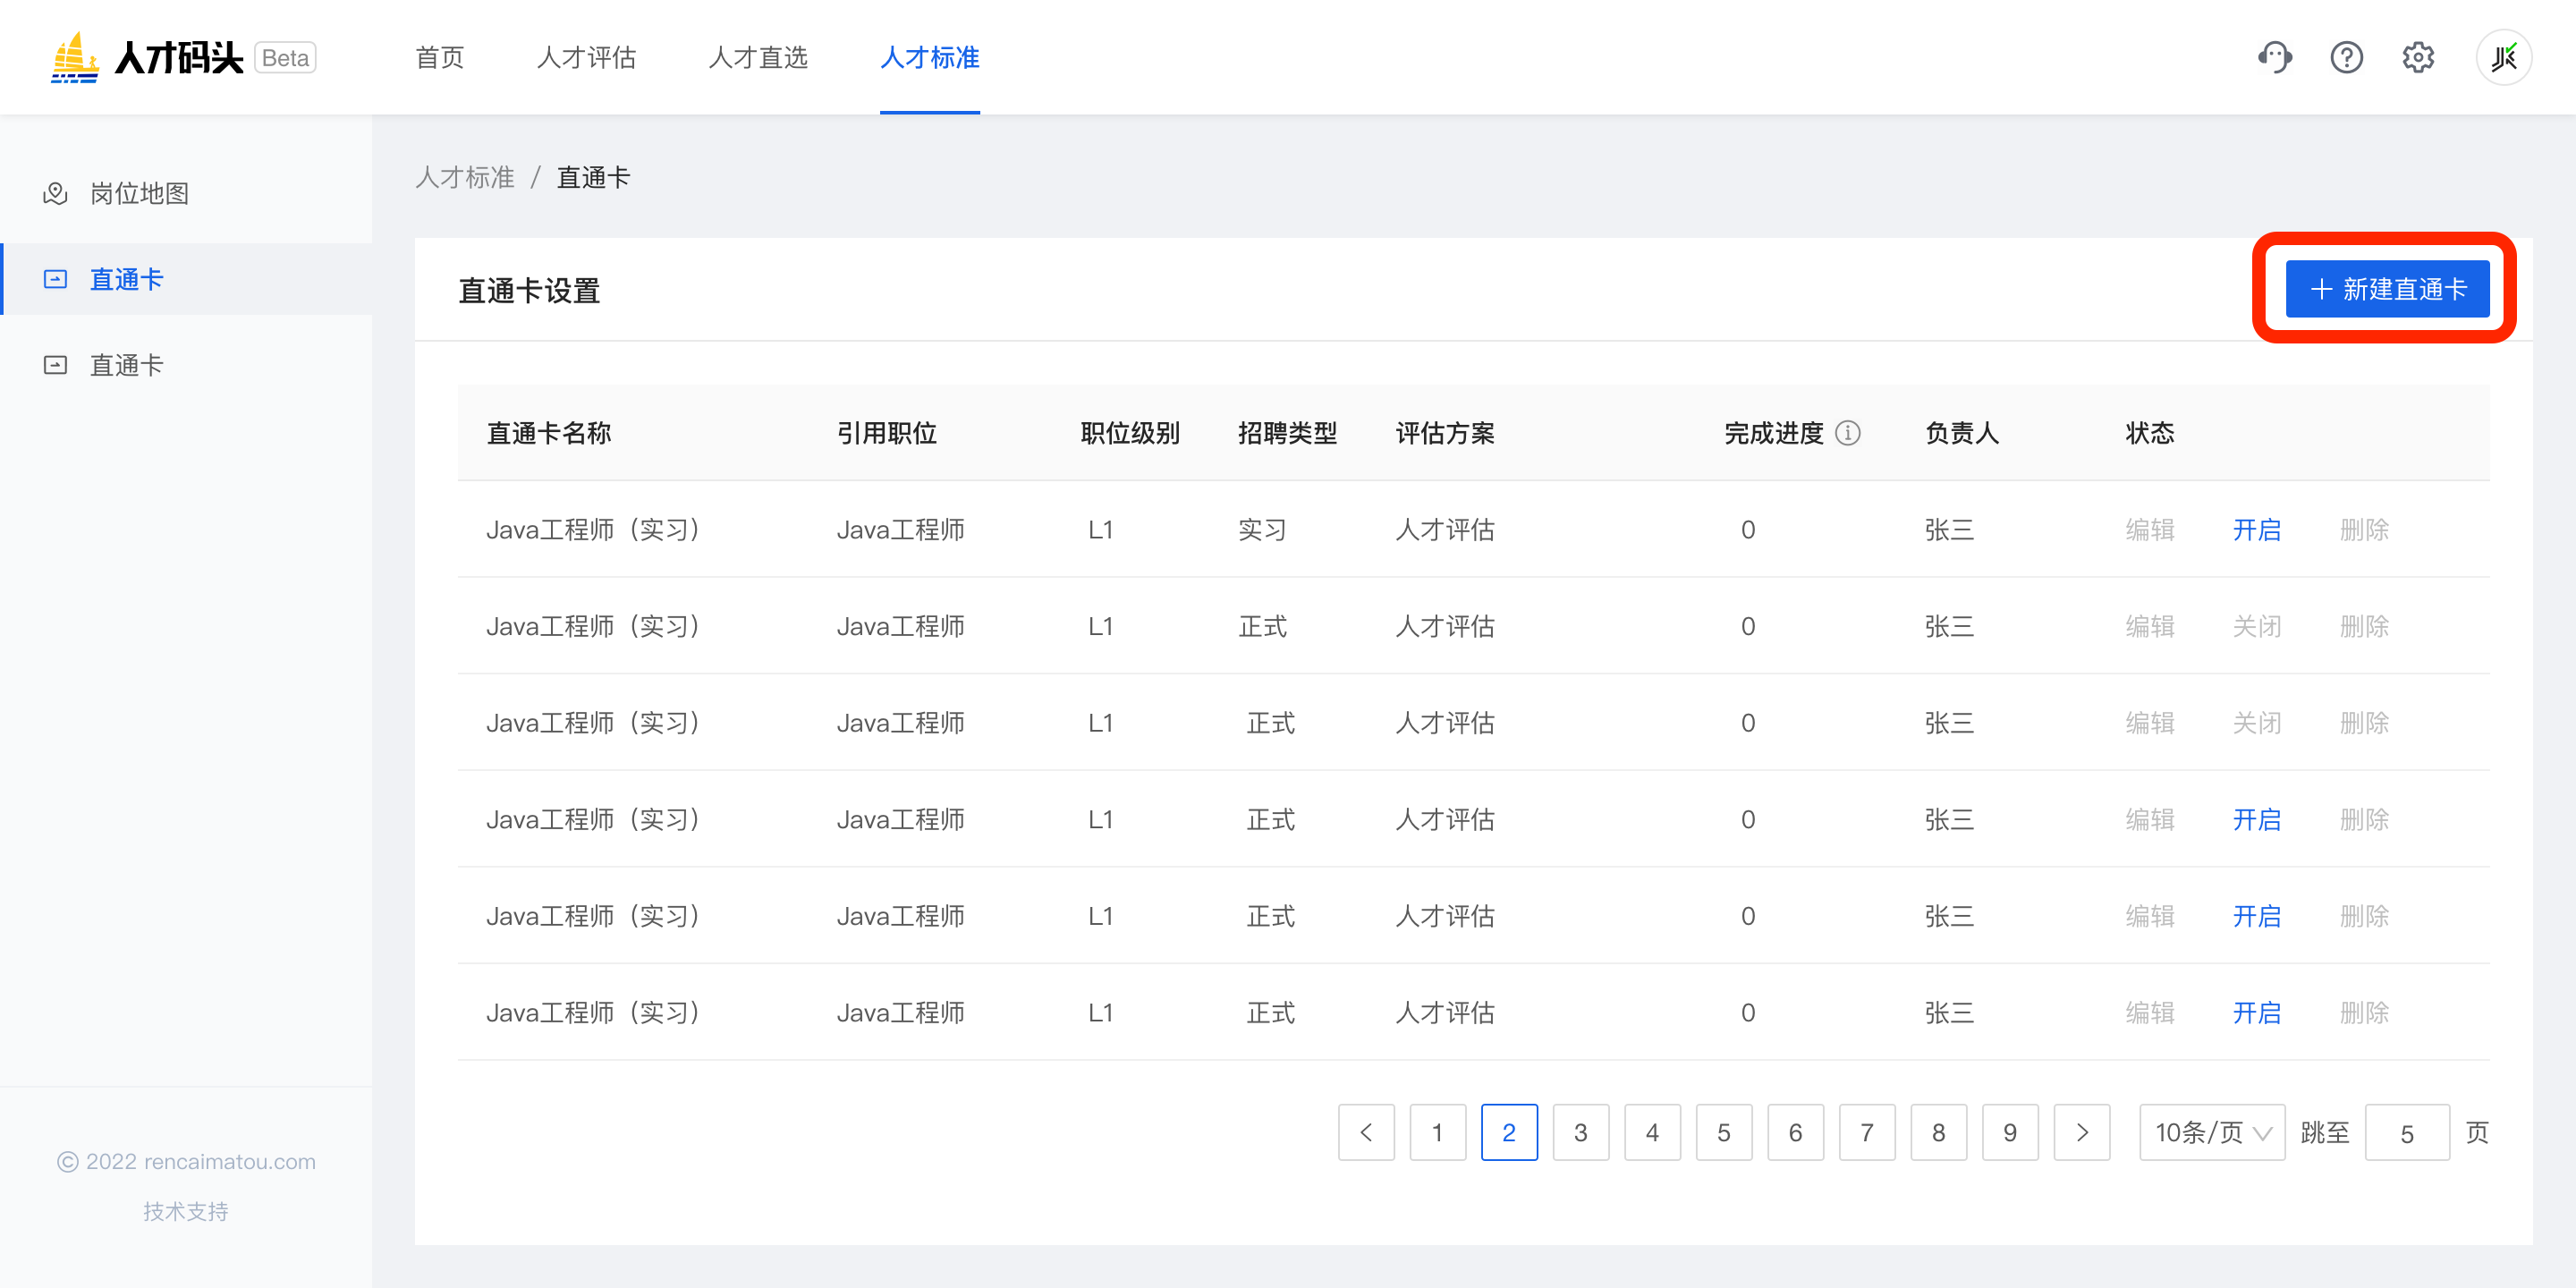Open the 技术支持 footer link
Image resolution: width=2576 pixels, height=1288 pixels.
click(185, 1211)
